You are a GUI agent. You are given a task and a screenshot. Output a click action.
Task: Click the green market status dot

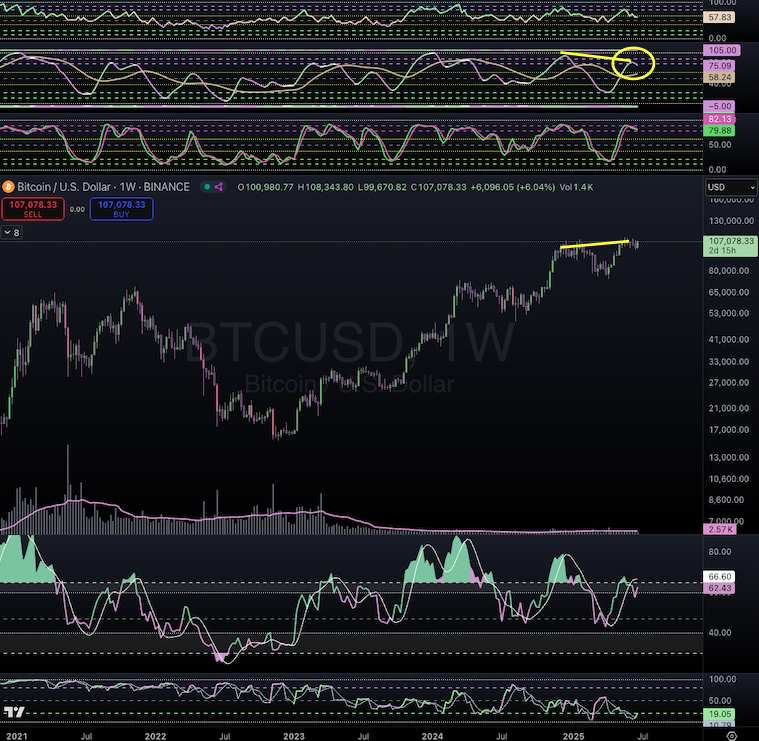coord(207,187)
